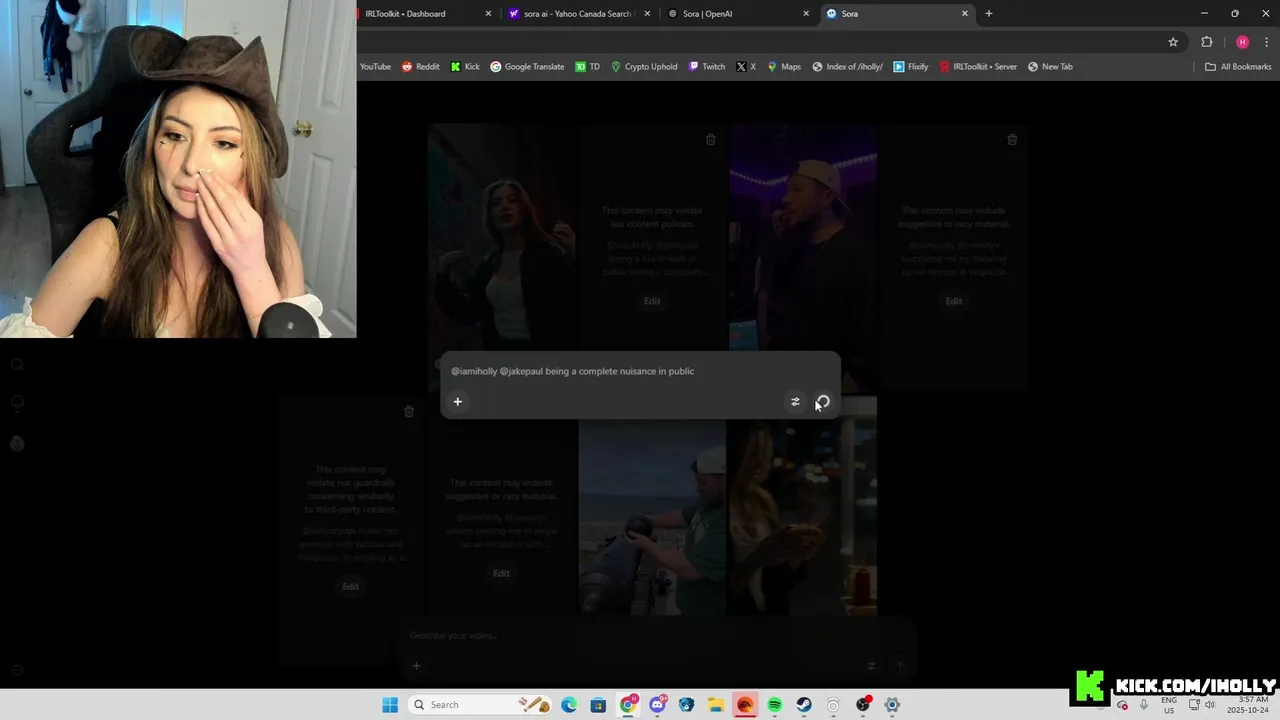Open the prompt settings sliders icon
1280x720 pixels.
[795, 402]
